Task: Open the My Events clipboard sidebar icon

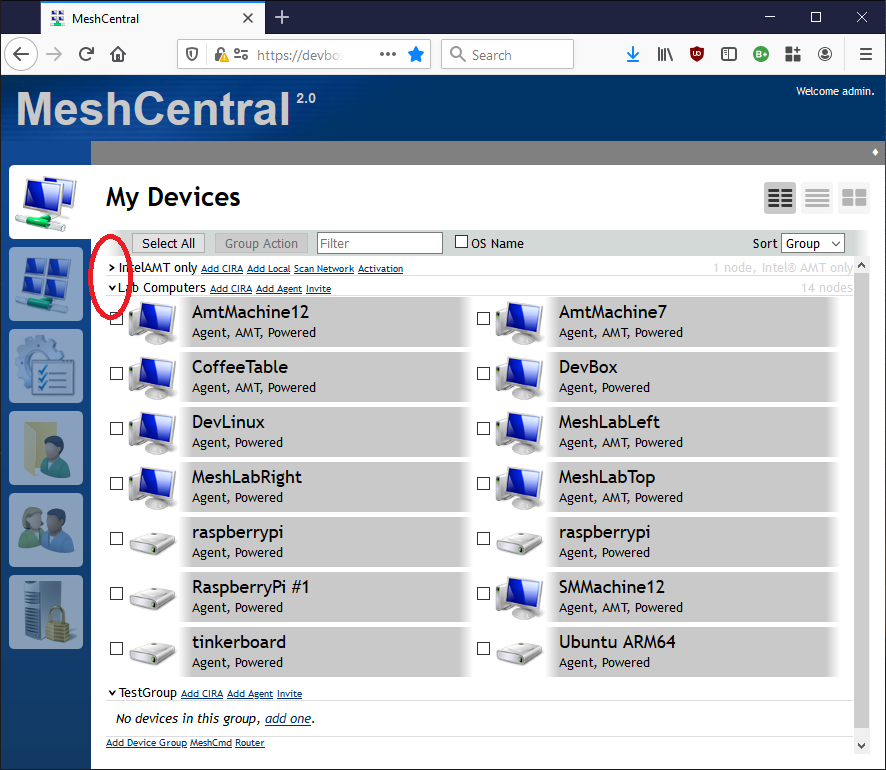Action: 45,366
